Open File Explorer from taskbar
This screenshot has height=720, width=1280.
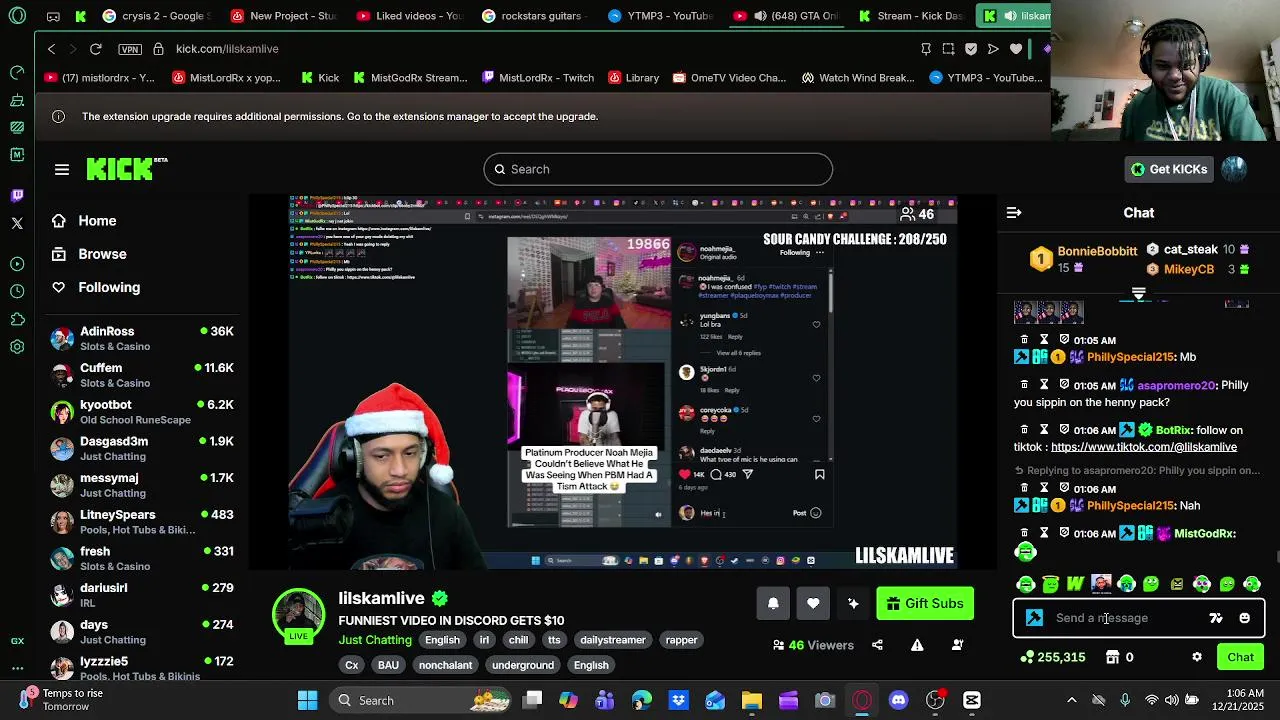(x=752, y=700)
